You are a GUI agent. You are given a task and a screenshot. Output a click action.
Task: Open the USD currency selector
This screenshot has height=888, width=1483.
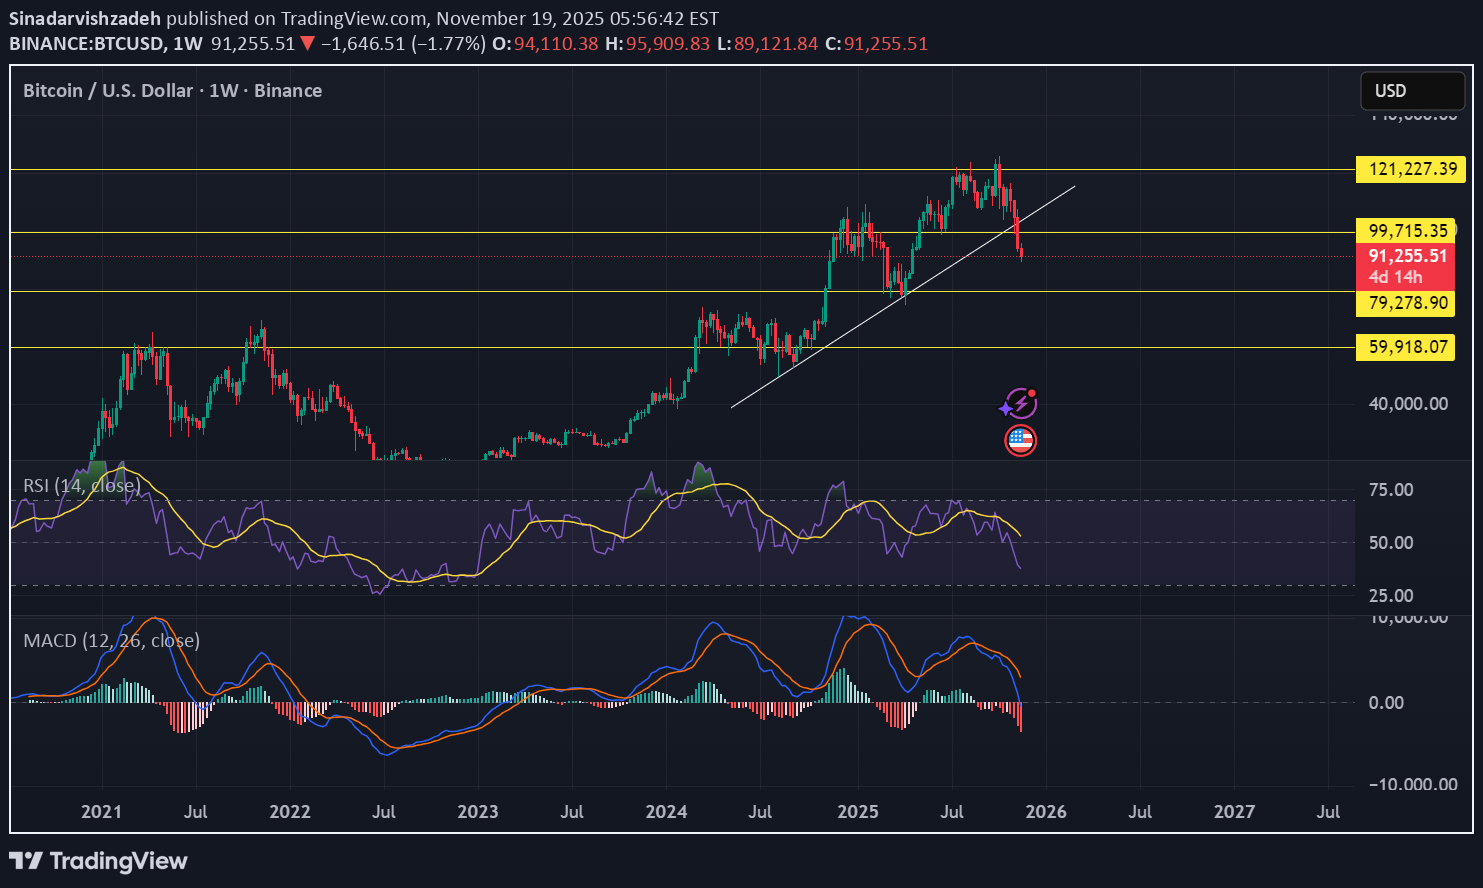click(1411, 91)
